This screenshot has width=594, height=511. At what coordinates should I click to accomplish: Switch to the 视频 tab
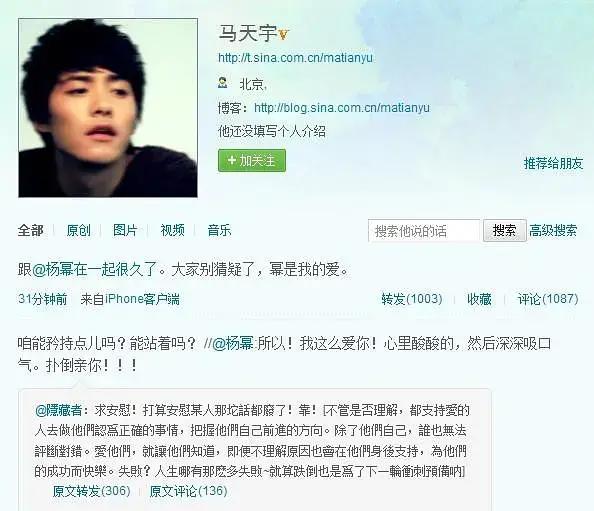tap(172, 230)
